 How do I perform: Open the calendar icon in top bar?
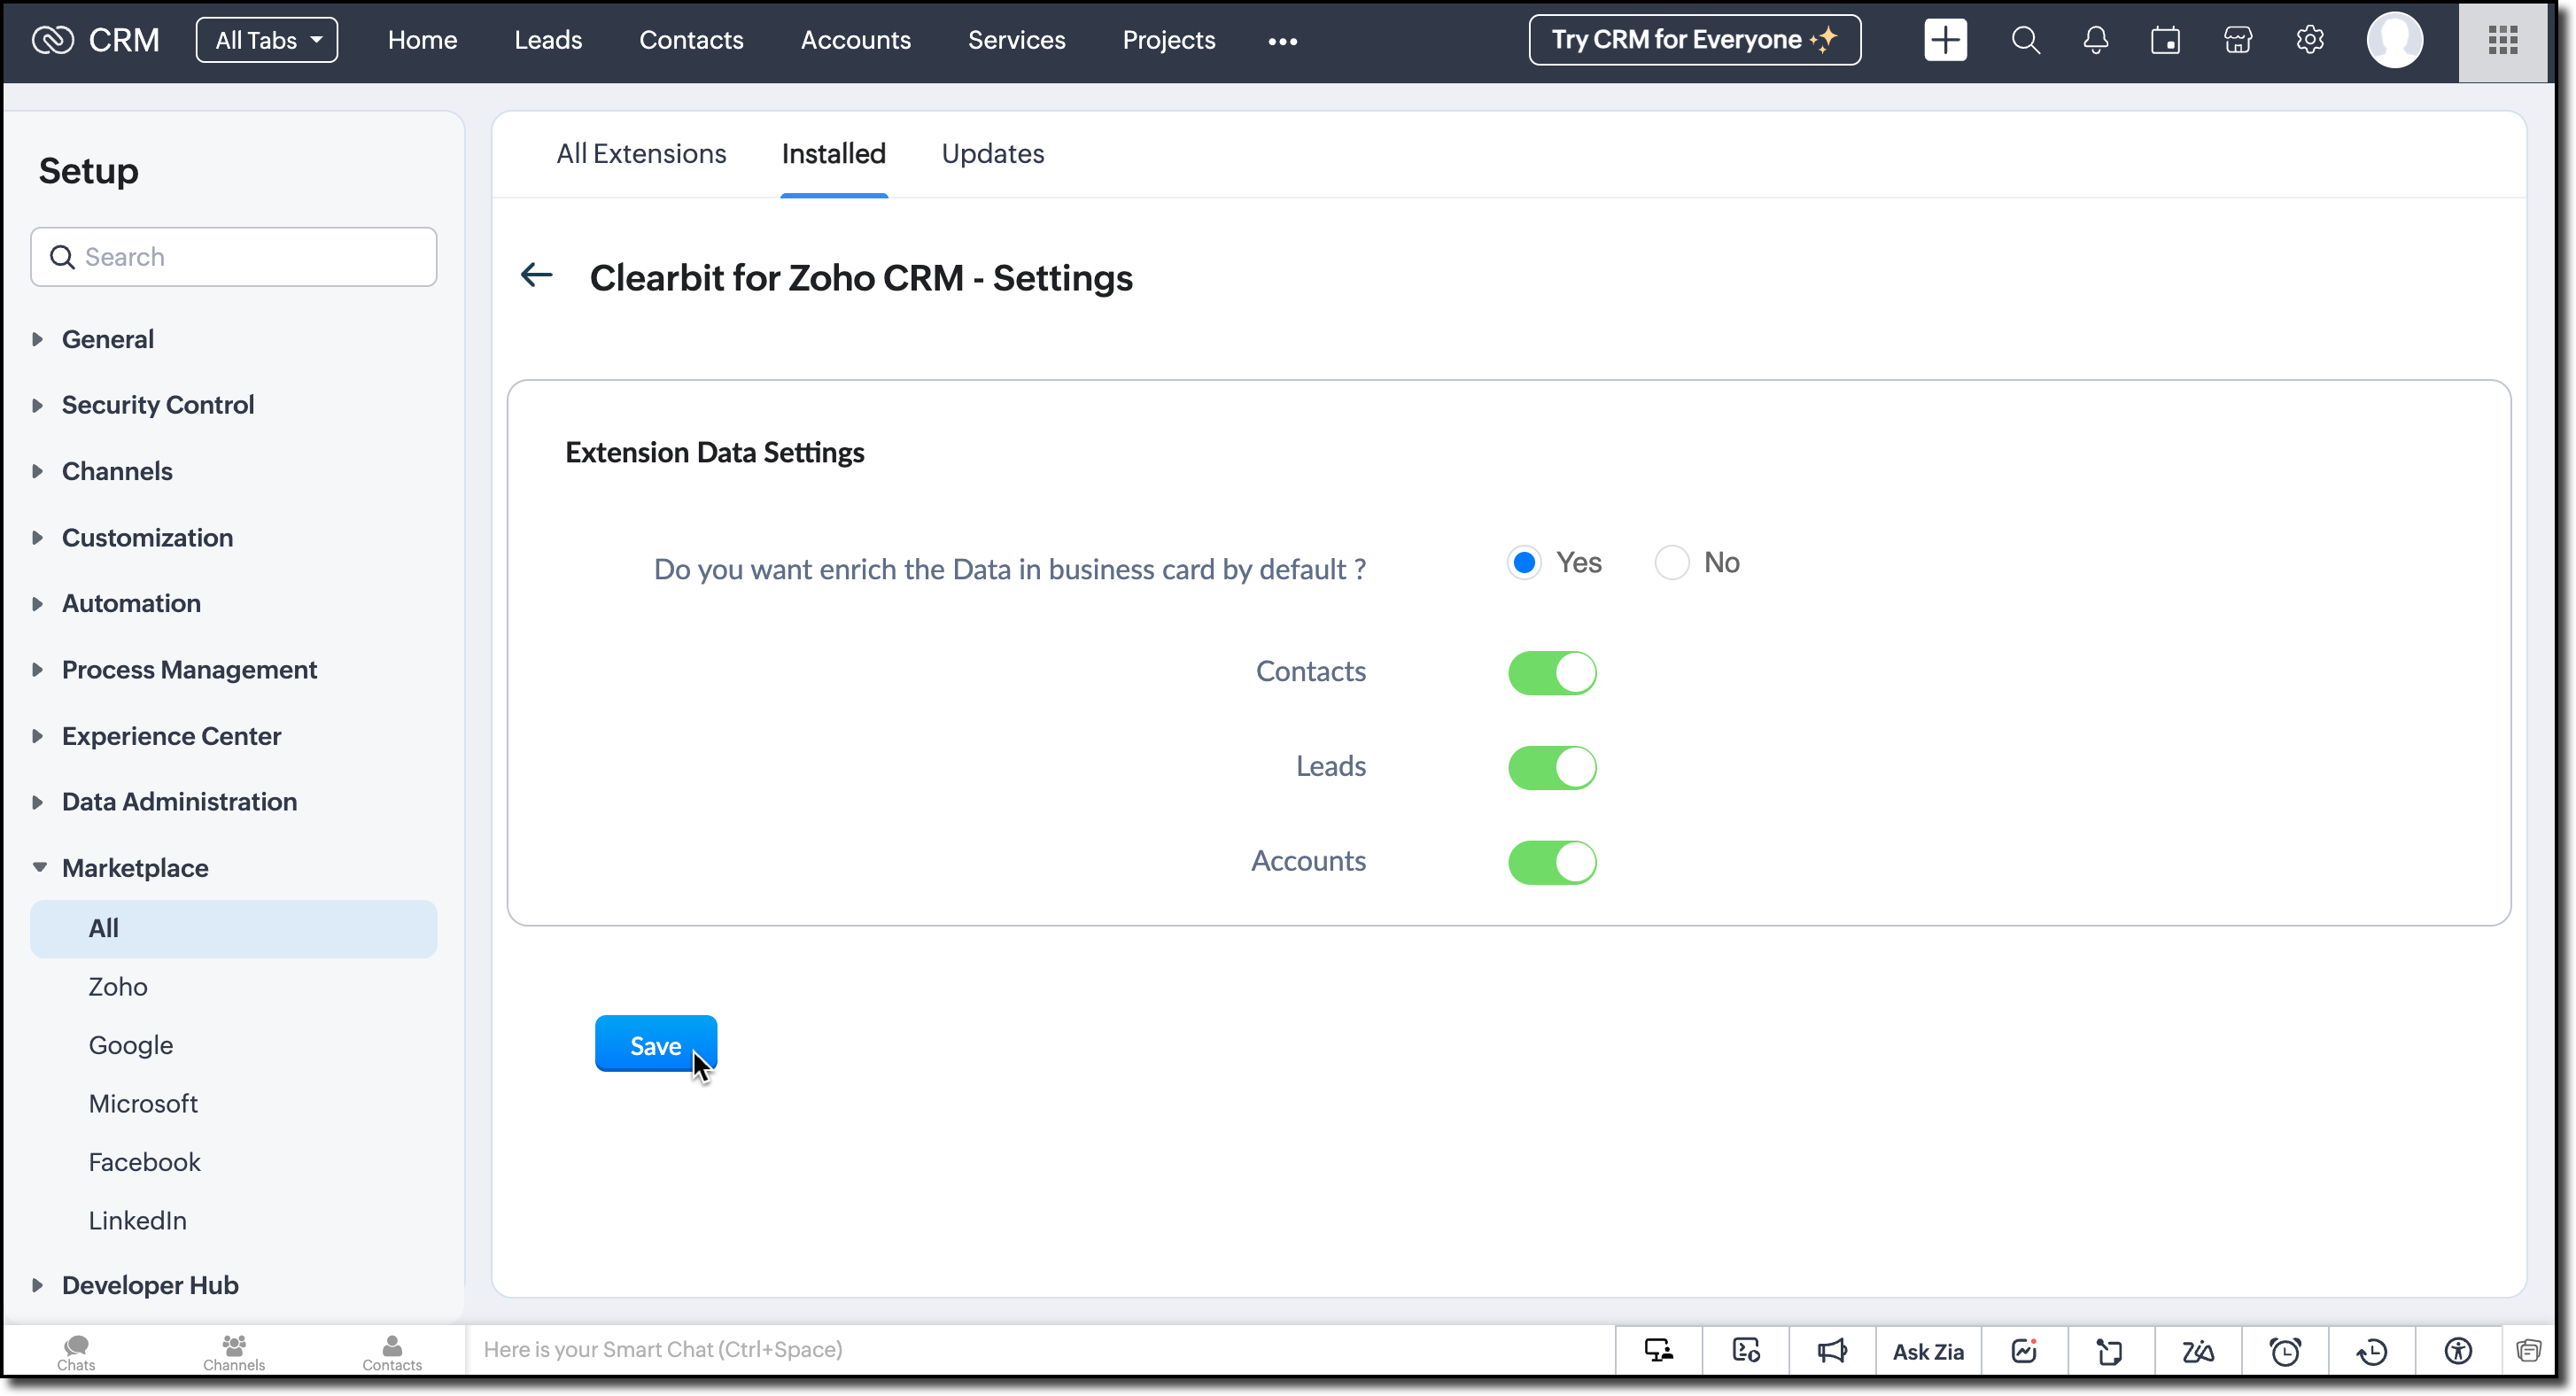click(2165, 40)
